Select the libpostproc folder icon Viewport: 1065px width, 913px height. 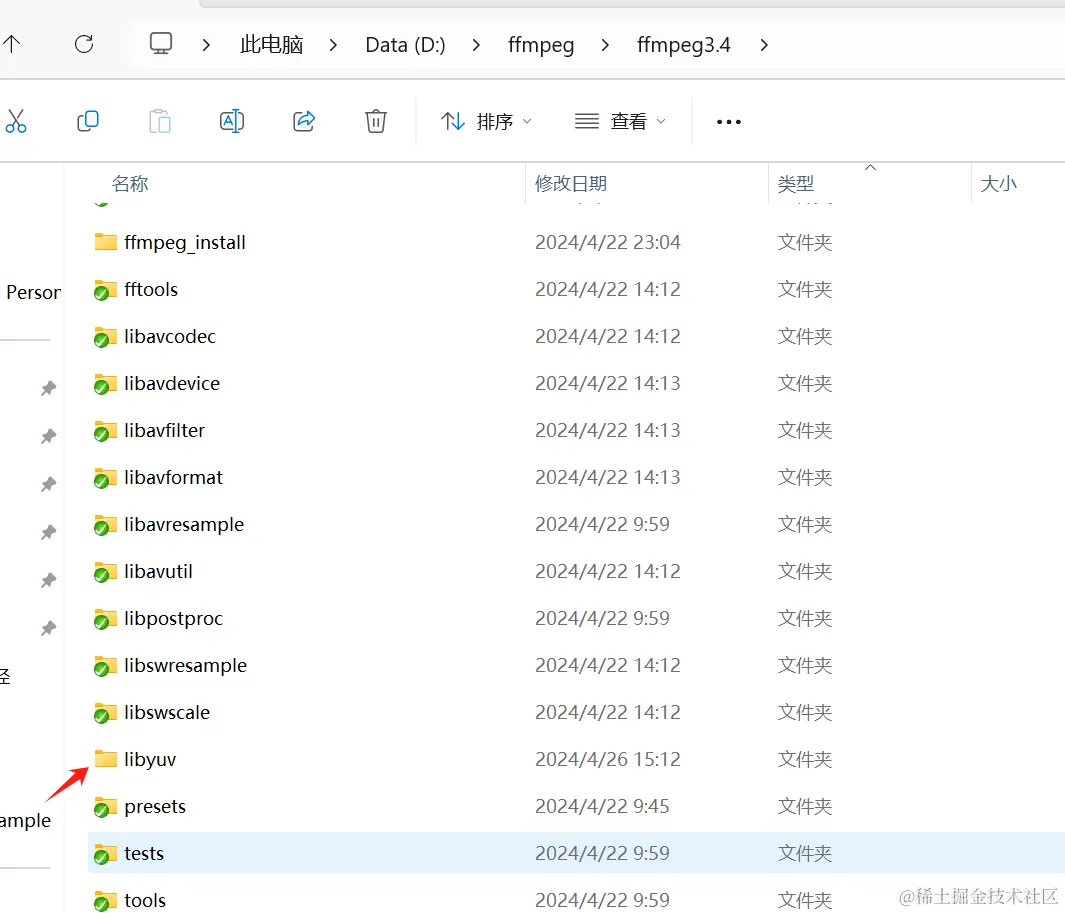point(105,618)
